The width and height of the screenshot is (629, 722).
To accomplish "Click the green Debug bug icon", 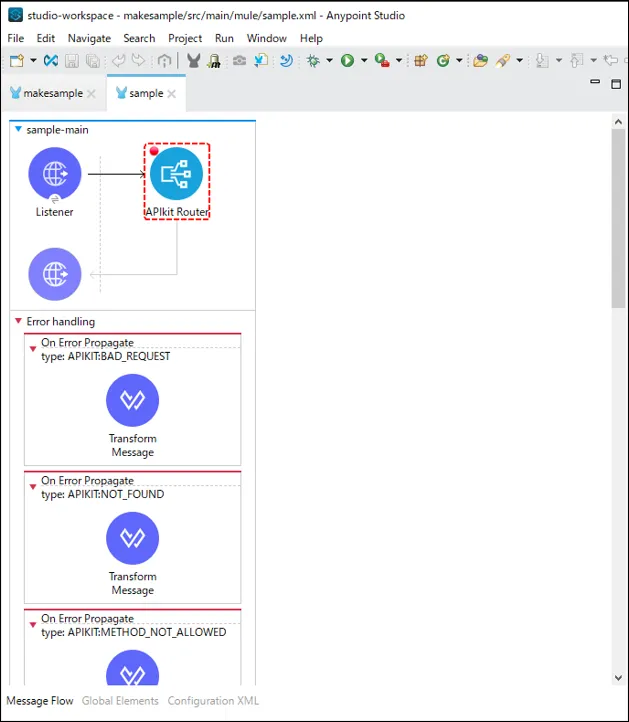I will pyautogui.click(x=313, y=60).
